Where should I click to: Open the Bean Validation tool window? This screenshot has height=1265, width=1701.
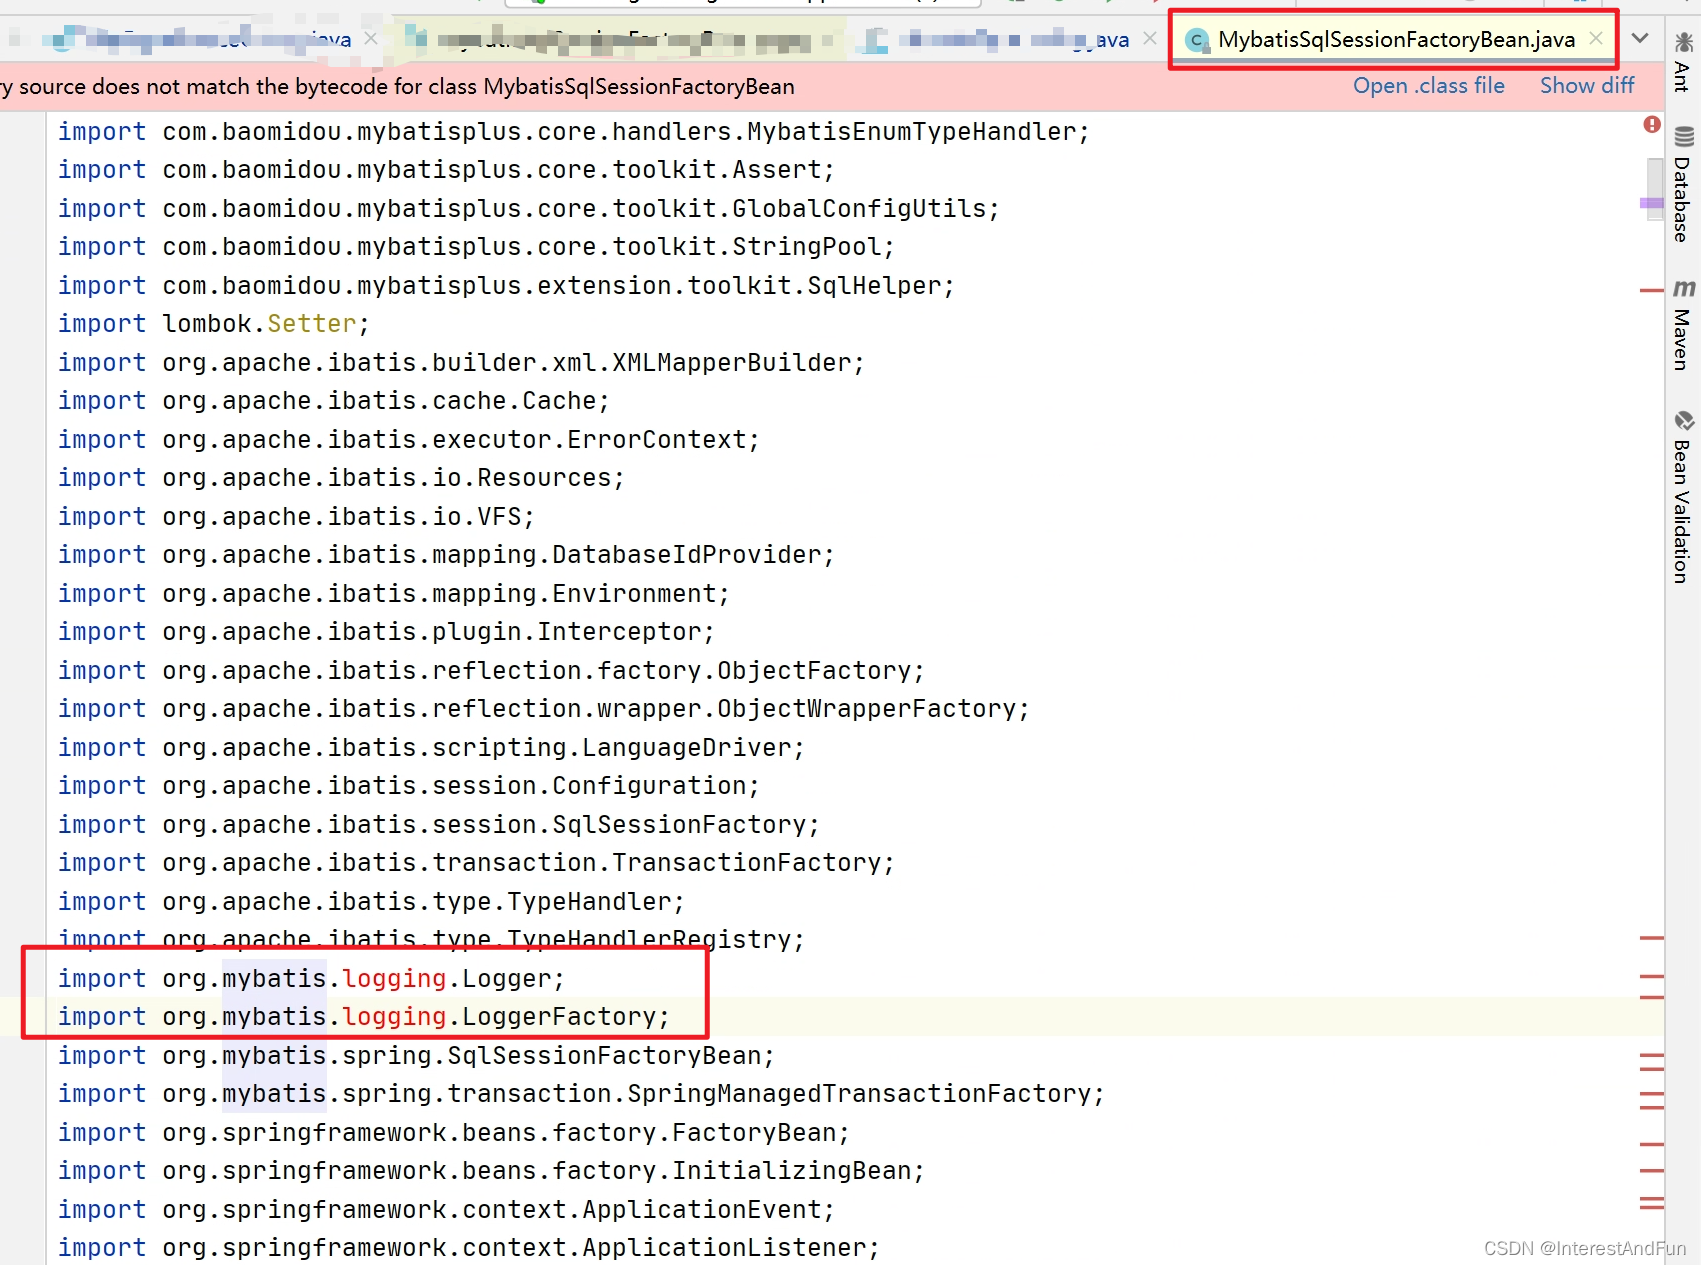point(1683,497)
